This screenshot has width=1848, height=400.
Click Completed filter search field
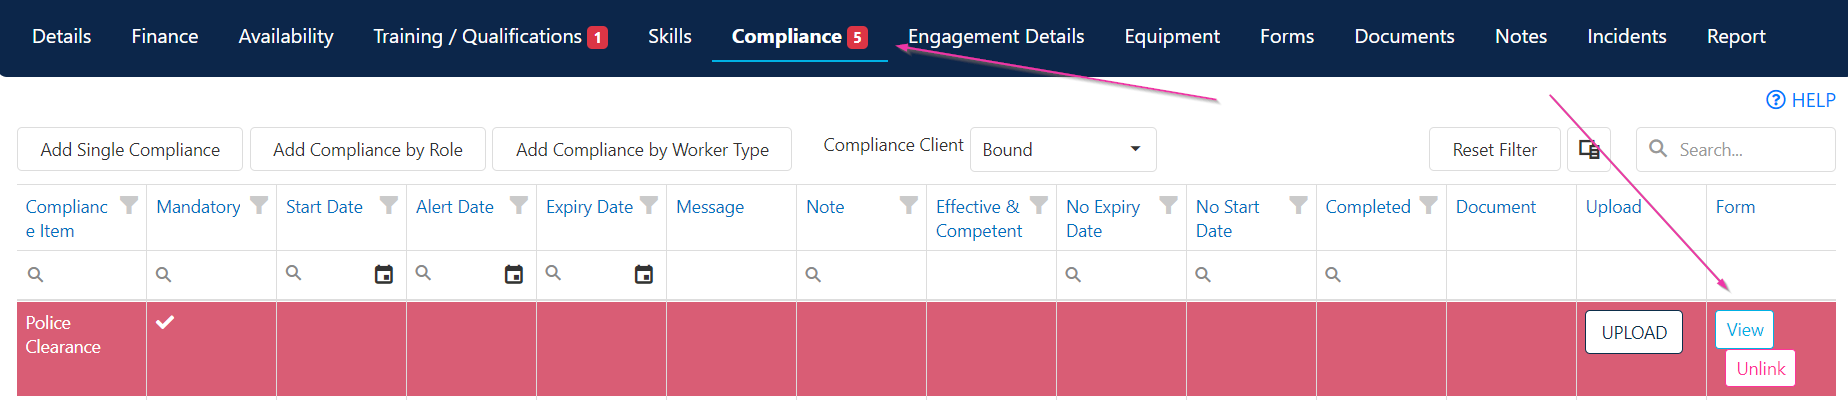click(1382, 274)
